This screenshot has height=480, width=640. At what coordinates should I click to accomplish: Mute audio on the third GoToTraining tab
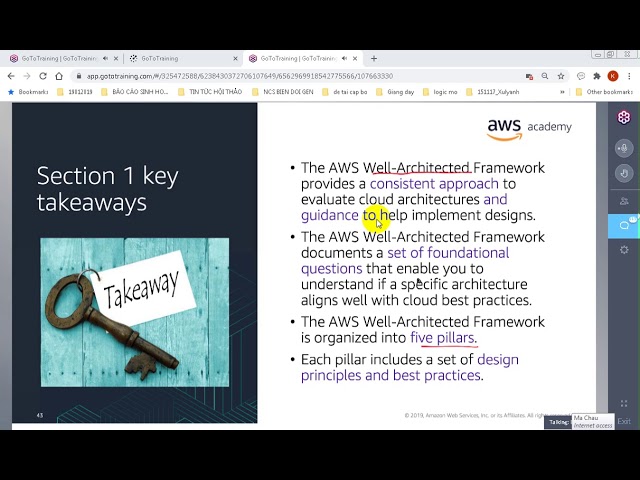pyautogui.click(x=344, y=58)
